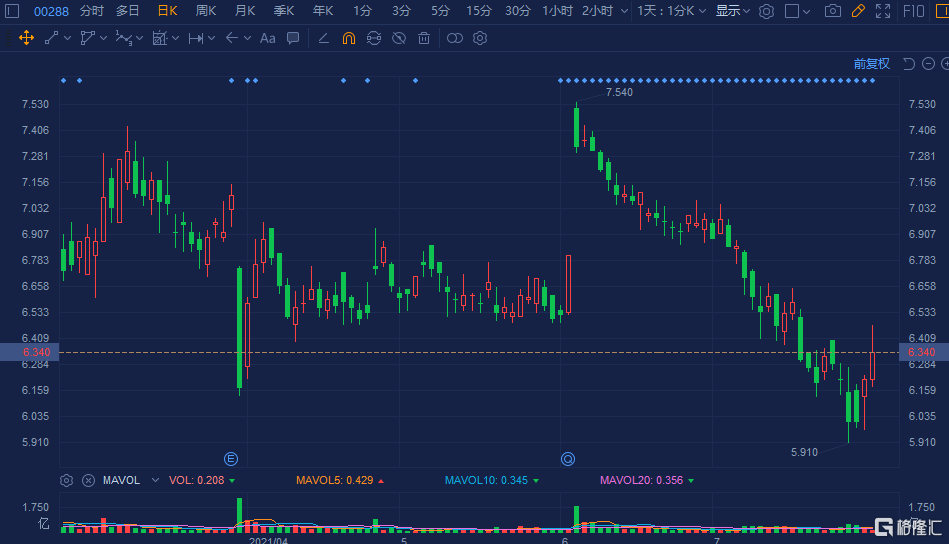Switch to 年K yearly chart
The width and height of the screenshot is (949, 544).
323,11
